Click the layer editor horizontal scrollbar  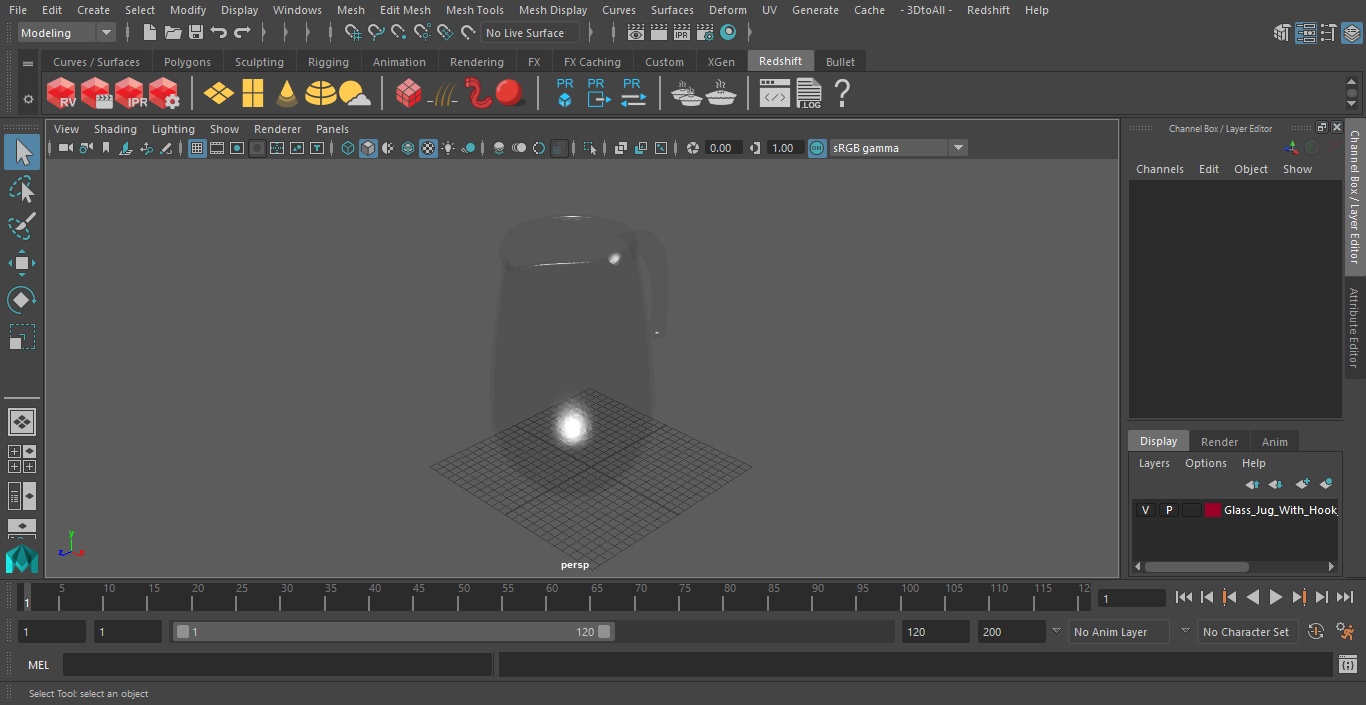(x=1196, y=566)
